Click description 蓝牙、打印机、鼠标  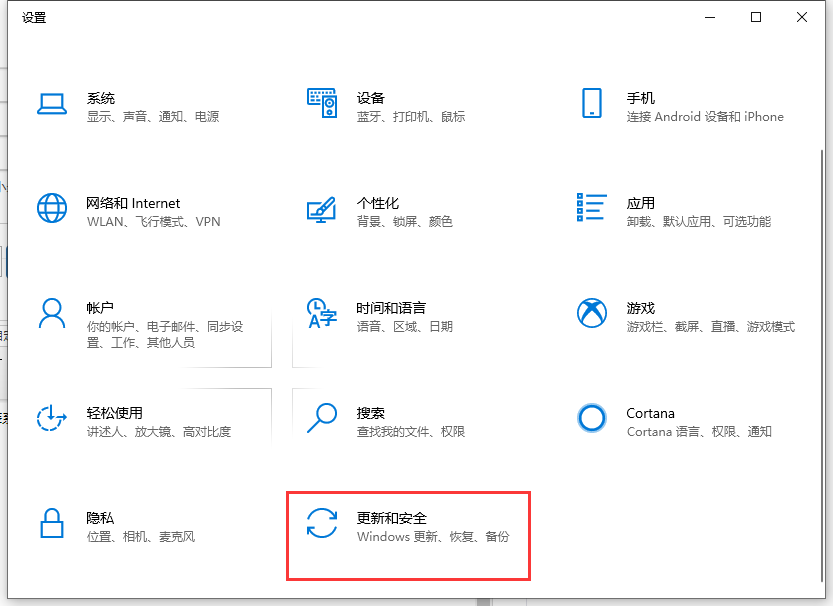[x=411, y=117]
